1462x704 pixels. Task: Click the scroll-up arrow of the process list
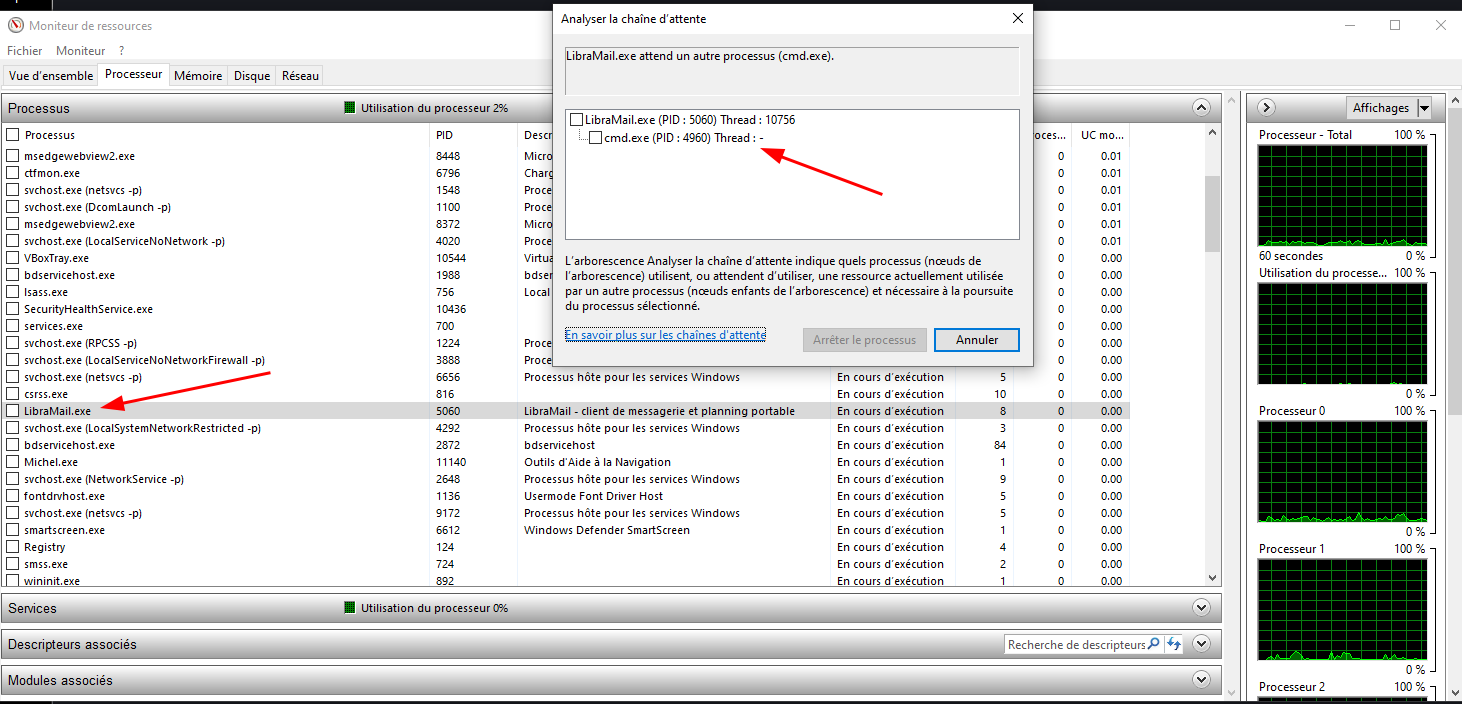click(x=1213, y=134)
